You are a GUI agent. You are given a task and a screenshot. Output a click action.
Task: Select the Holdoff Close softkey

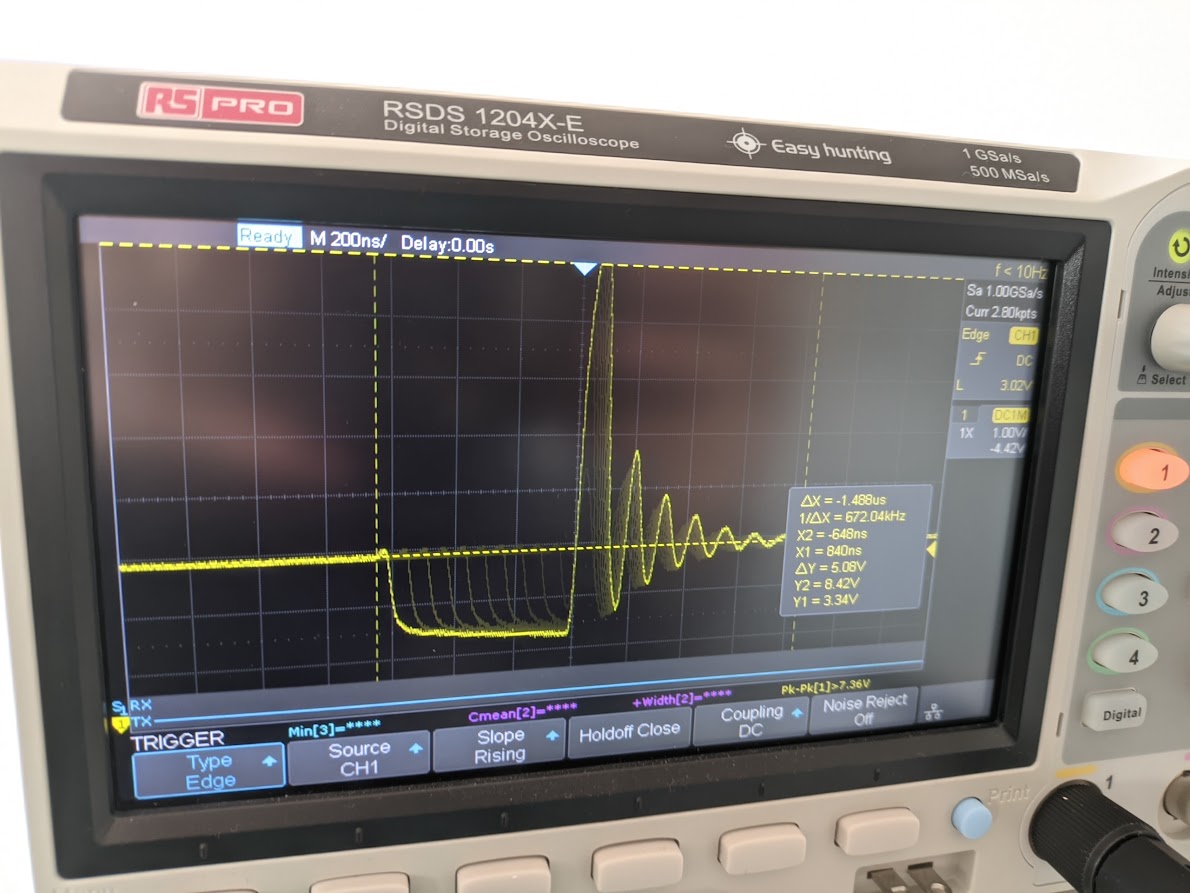[629, 731]
